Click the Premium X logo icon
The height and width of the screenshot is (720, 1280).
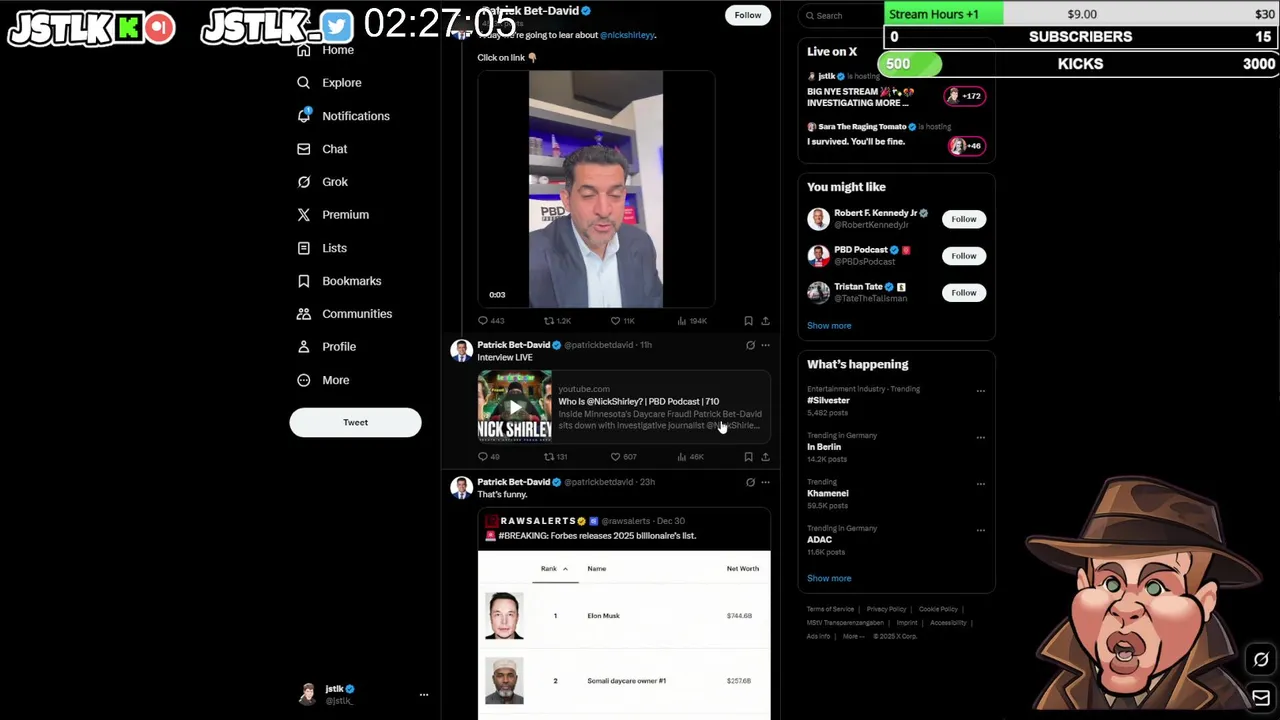(x=304, y=215)
